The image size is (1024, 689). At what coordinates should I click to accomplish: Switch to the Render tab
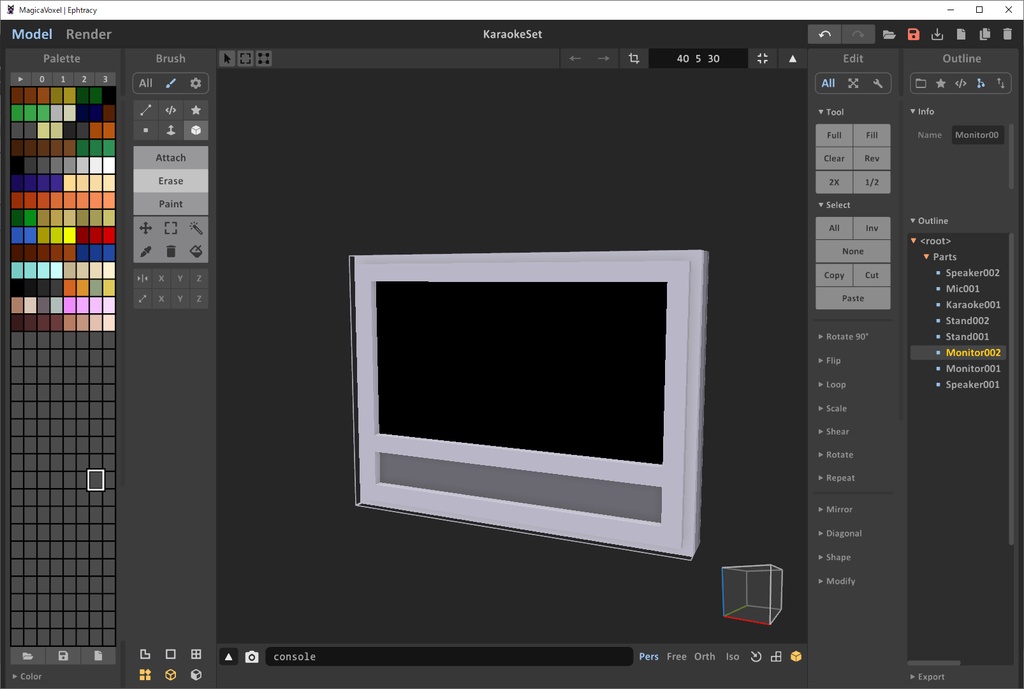coord(88,34)
